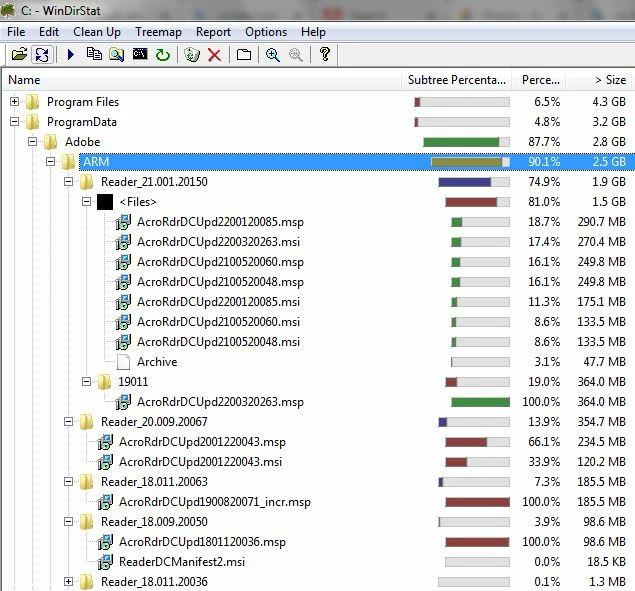Select the AcroRdrDCUpd2001220043.msi file
Image resolution: width=635 pixels, height=591 pixels.
200,462
